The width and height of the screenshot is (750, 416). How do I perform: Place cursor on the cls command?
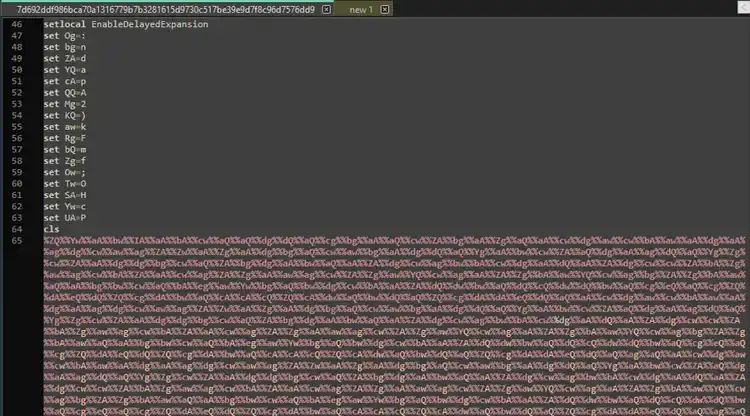click(51, 229)
